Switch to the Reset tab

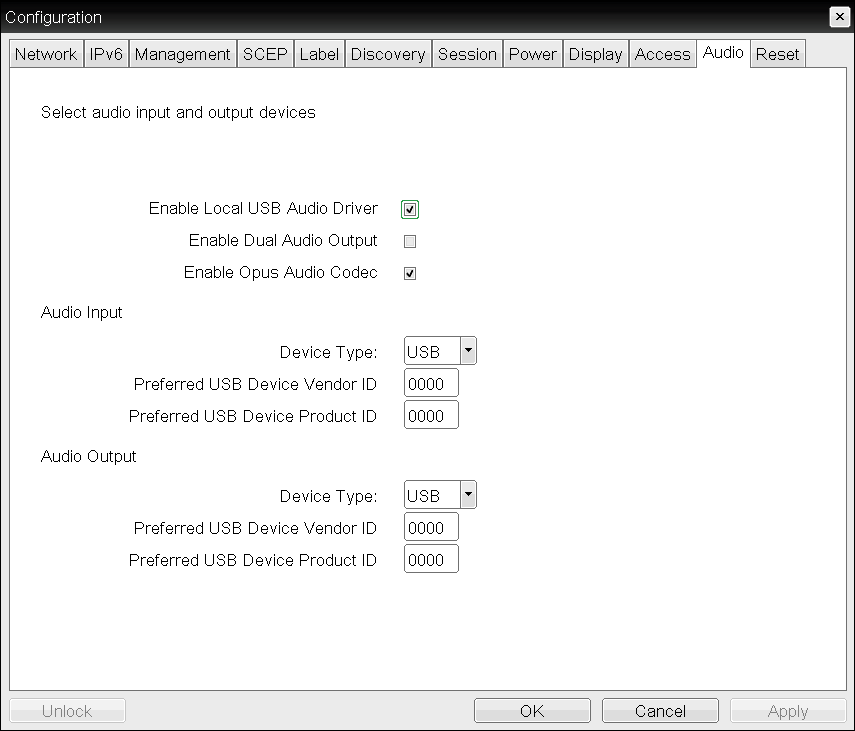pos(778,54)
